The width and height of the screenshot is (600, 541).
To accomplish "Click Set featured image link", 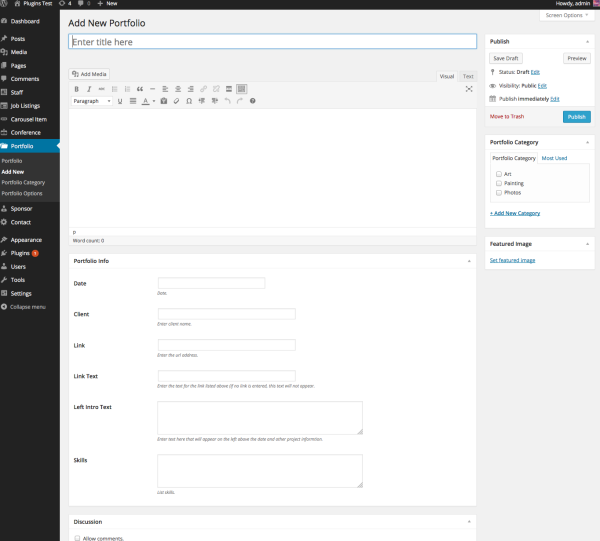I will pos(512,260).
